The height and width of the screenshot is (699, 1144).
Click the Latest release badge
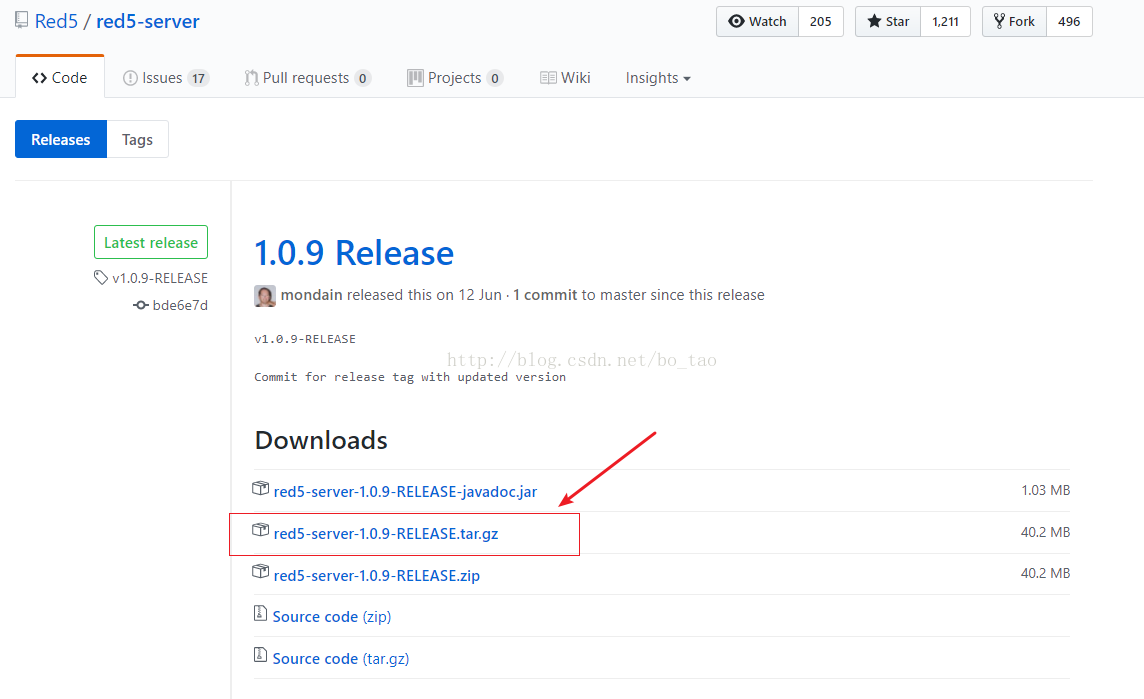(x=151, y=242)
